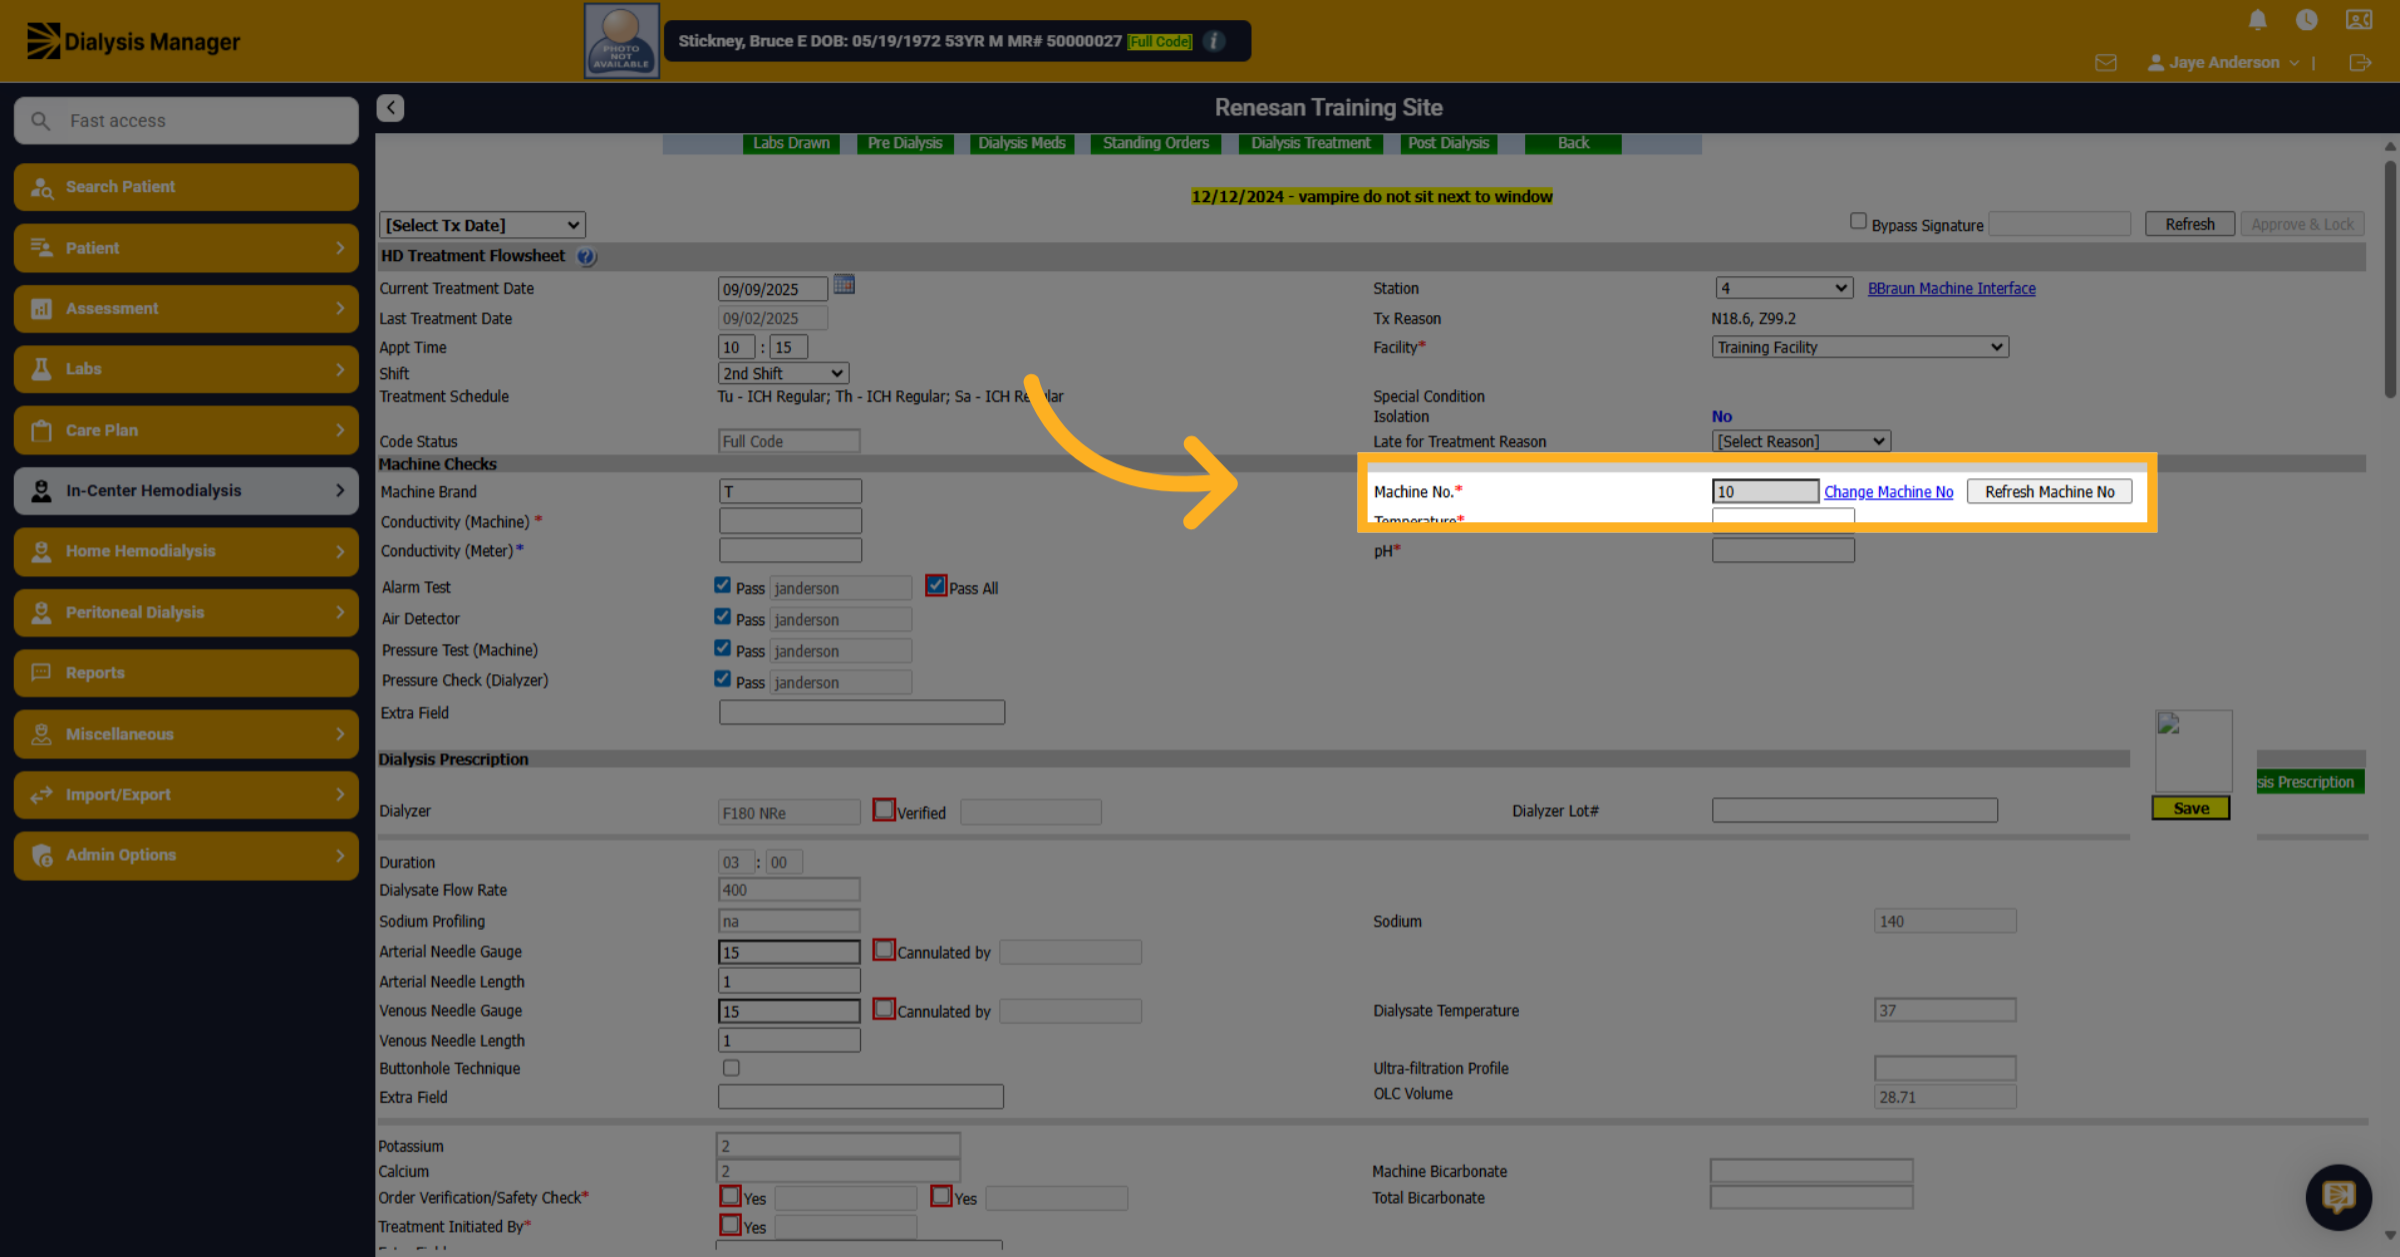
Task: Open the calendar picker for Current Treatment Date
Action: coord(844,285)
